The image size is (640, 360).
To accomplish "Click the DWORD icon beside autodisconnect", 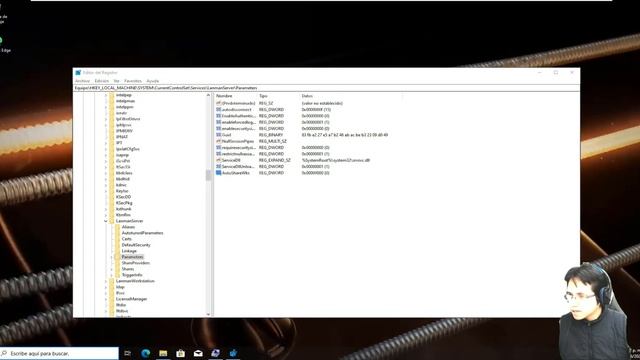I will pyautogui.click(x=218, y=109).
